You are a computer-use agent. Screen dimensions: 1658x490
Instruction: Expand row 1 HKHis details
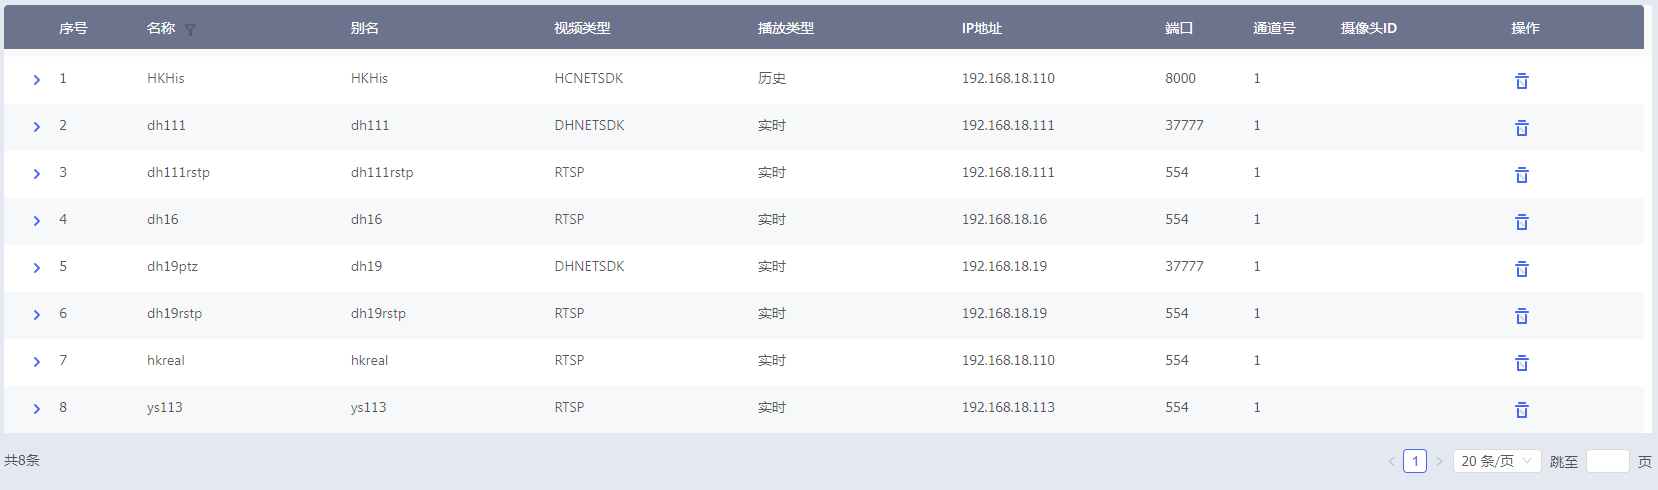37,80
